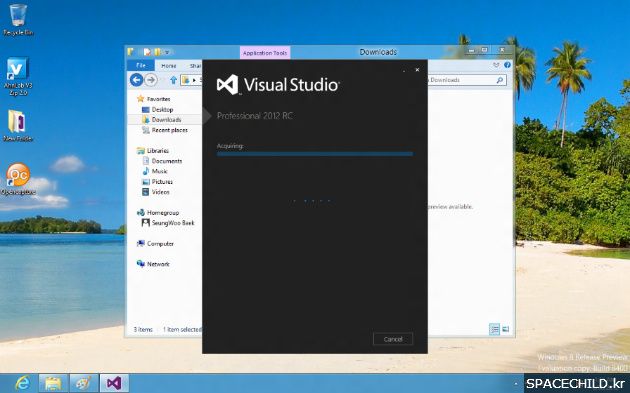This screenshot has width=630, height=393.
Task: Click the search magnifier icon in Explorer
Action: (x=500, y=80)
